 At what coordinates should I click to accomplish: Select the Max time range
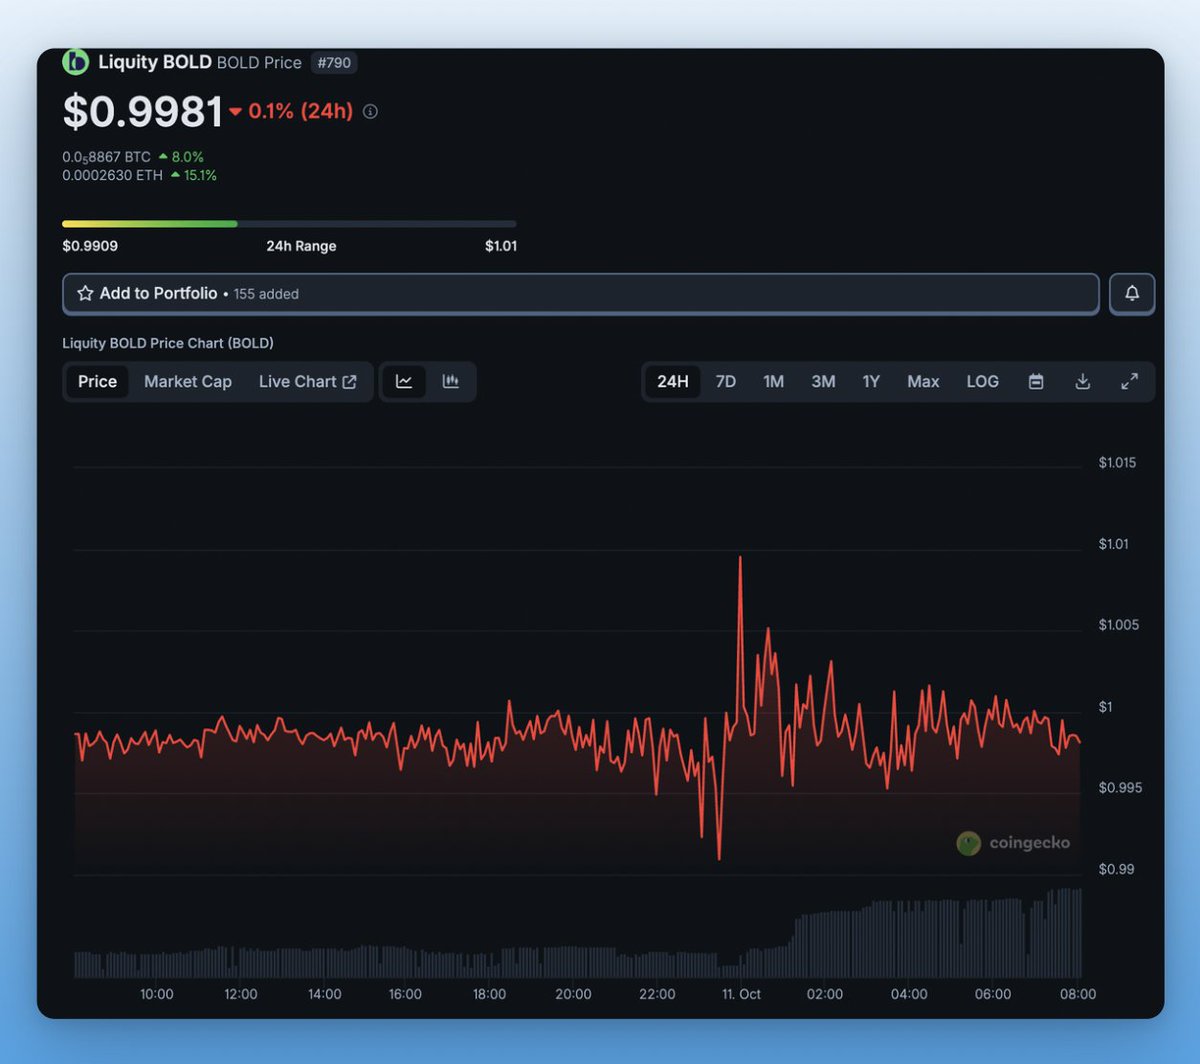tap(923, 381)
